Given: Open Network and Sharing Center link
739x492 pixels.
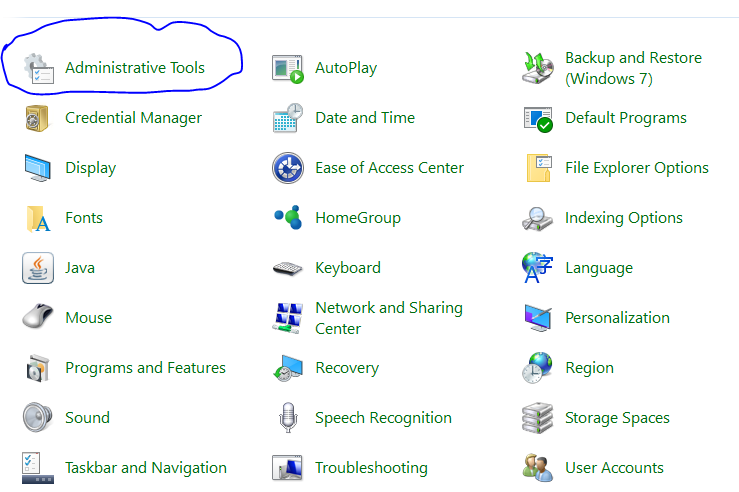Looking at the screenshot, I should (389, 318).
